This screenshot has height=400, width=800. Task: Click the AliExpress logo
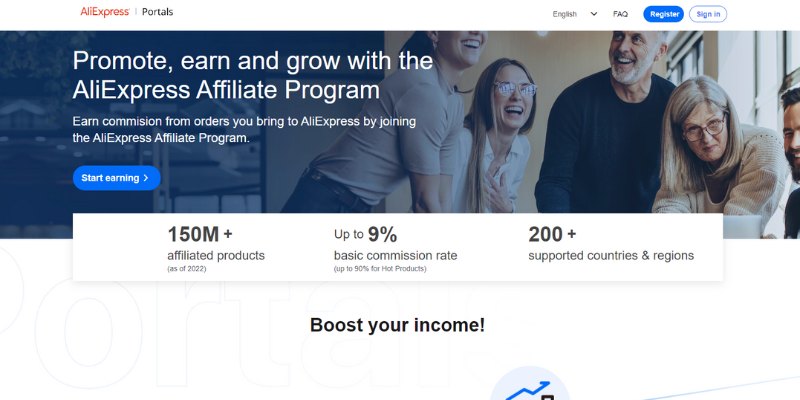click(105, 12)
